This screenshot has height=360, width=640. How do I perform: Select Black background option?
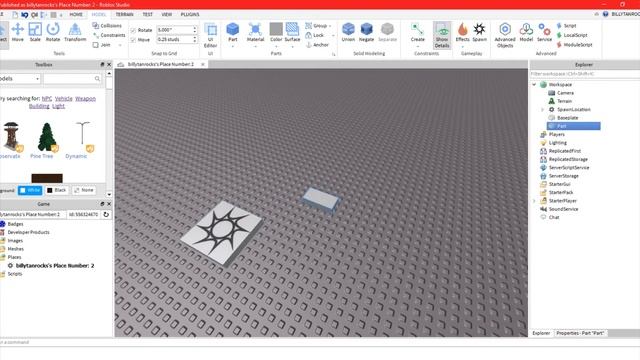point(56,190)
